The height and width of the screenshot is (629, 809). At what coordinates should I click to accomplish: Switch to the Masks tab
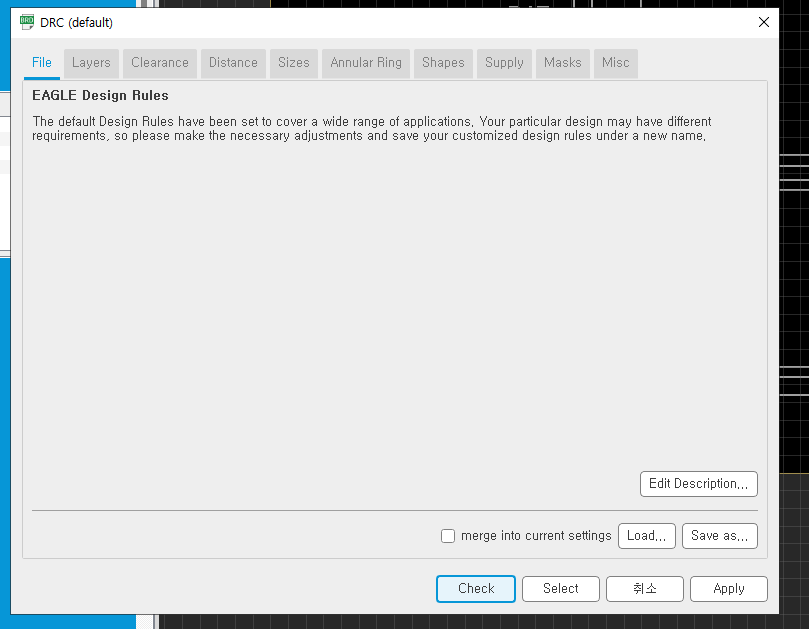click(x=562, y=63)
